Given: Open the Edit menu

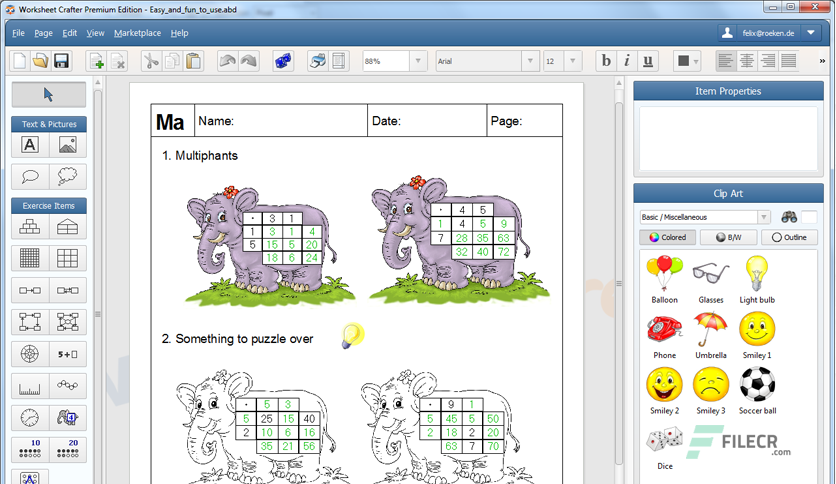Looking at the screenshot, I should pyautogui.click(x=69, y=33).
